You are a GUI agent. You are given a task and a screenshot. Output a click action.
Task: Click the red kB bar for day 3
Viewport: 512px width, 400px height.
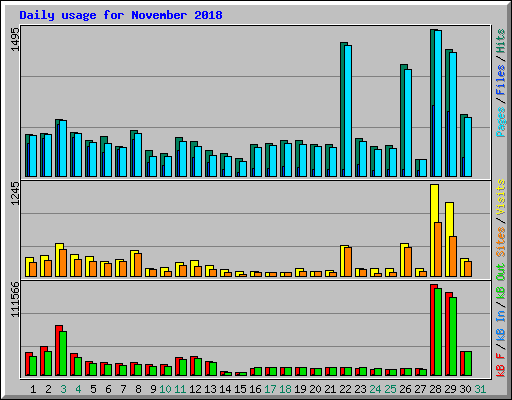coord(57,350)
